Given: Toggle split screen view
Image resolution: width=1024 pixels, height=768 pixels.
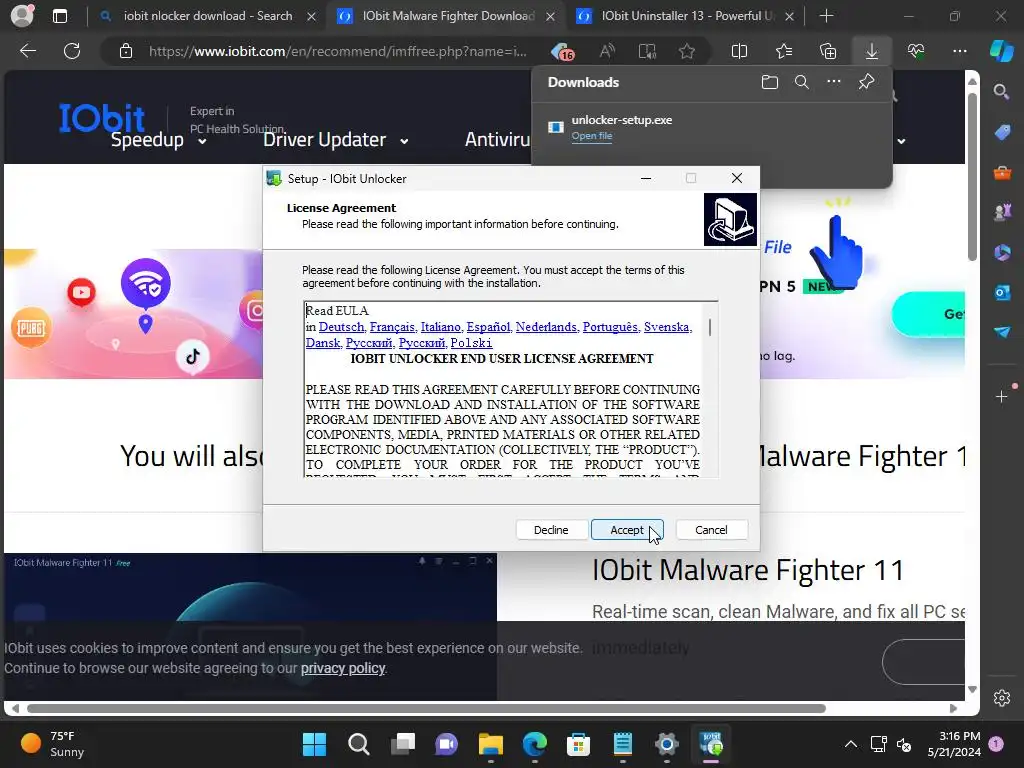Looking at the screenshot, I should [739, 51].
